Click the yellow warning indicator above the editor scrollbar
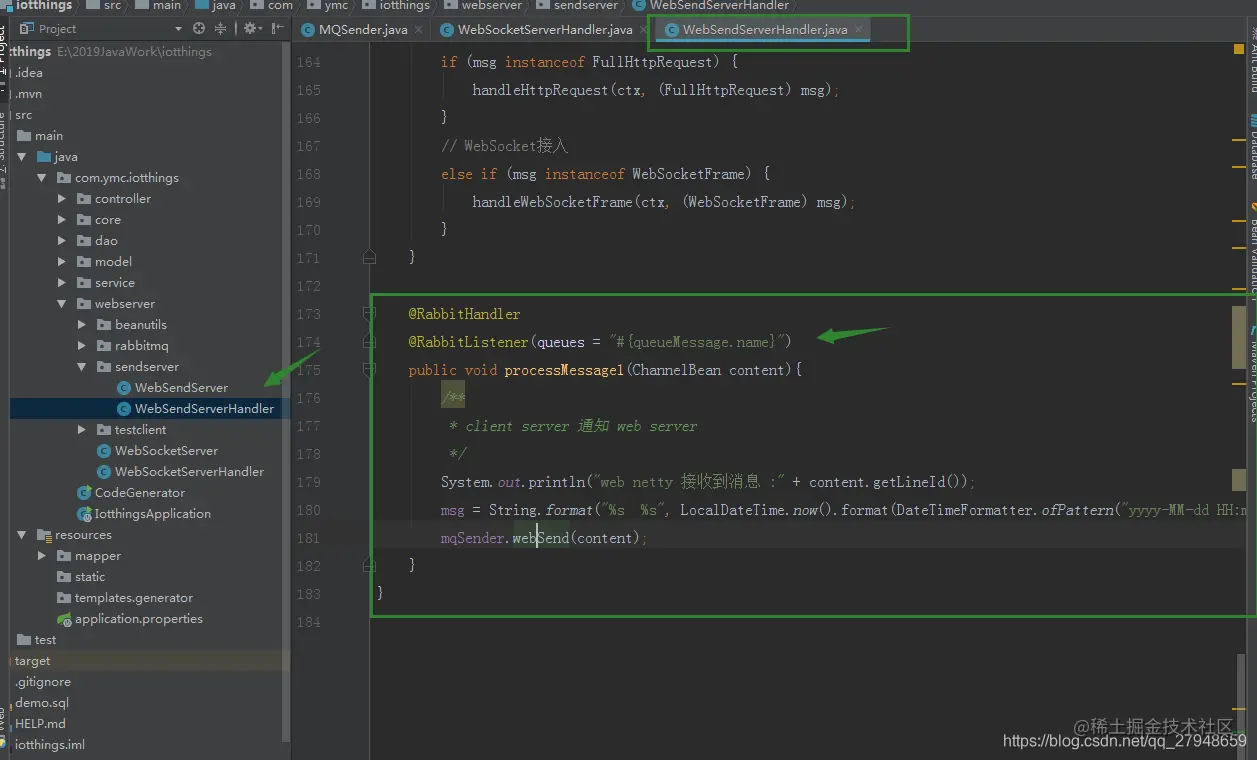The height and width of the screenshot is (760, 1257). tap(1239, 48)
